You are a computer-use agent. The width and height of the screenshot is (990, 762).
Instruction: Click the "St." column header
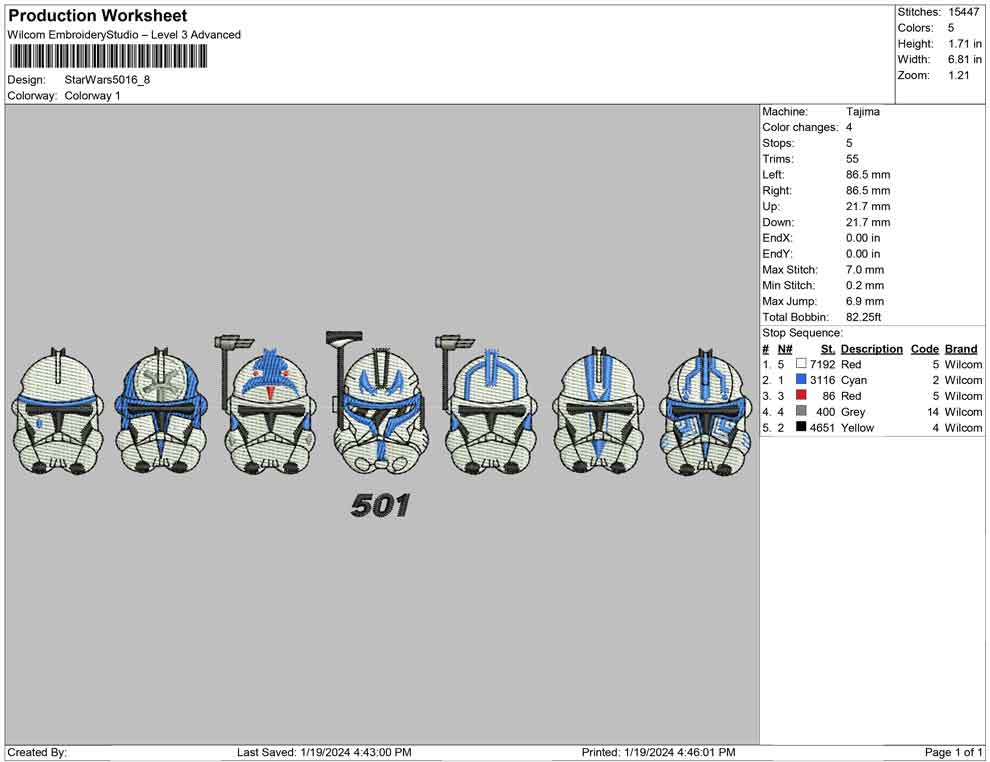click(828, 349)
